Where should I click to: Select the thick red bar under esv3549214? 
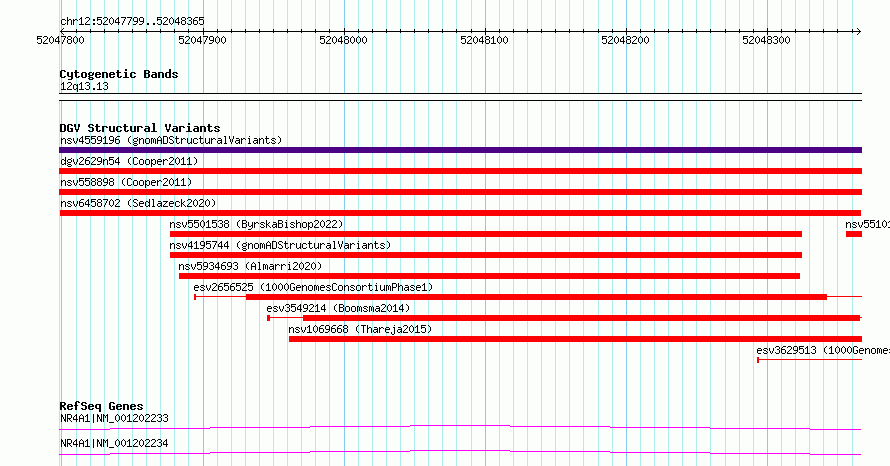click(582, 318)
